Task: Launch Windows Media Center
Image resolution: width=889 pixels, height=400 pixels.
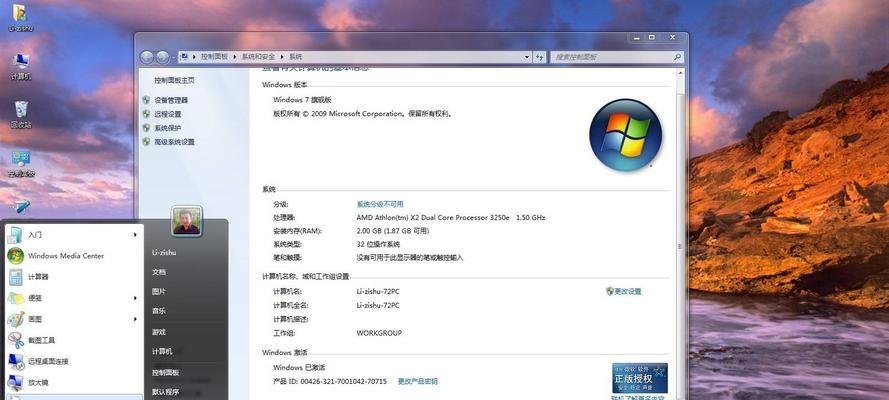Action: (x=74, y=256)
